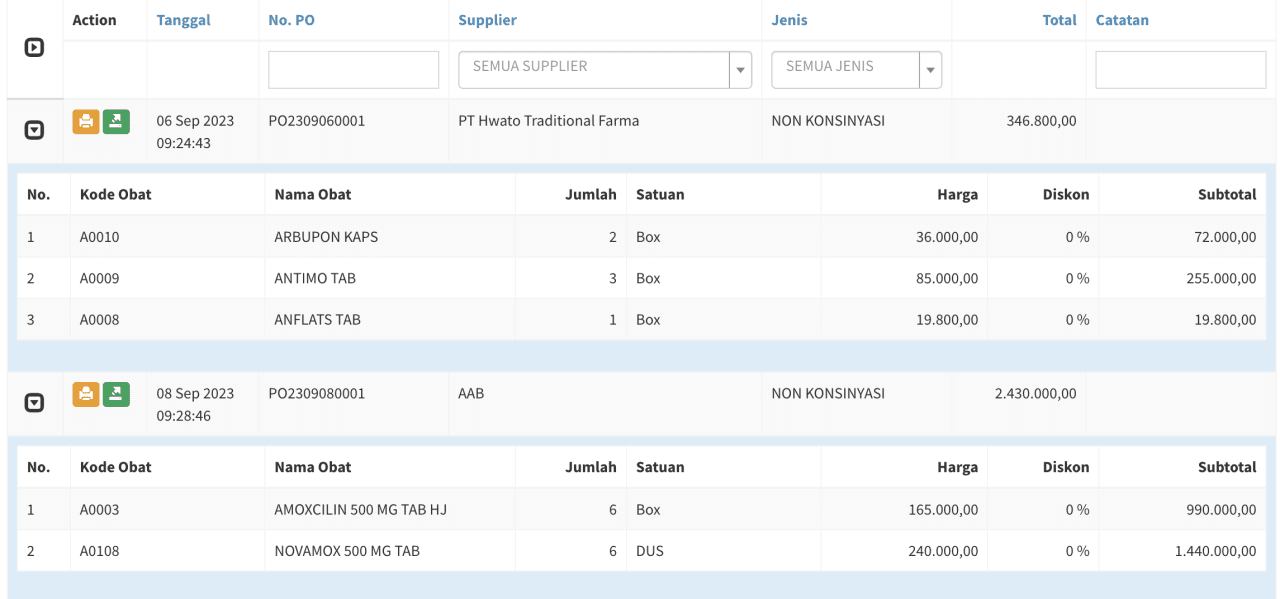Sort by Supplier column header
The height and width of the screenshot is (599, 1280).
coord(487,20)
